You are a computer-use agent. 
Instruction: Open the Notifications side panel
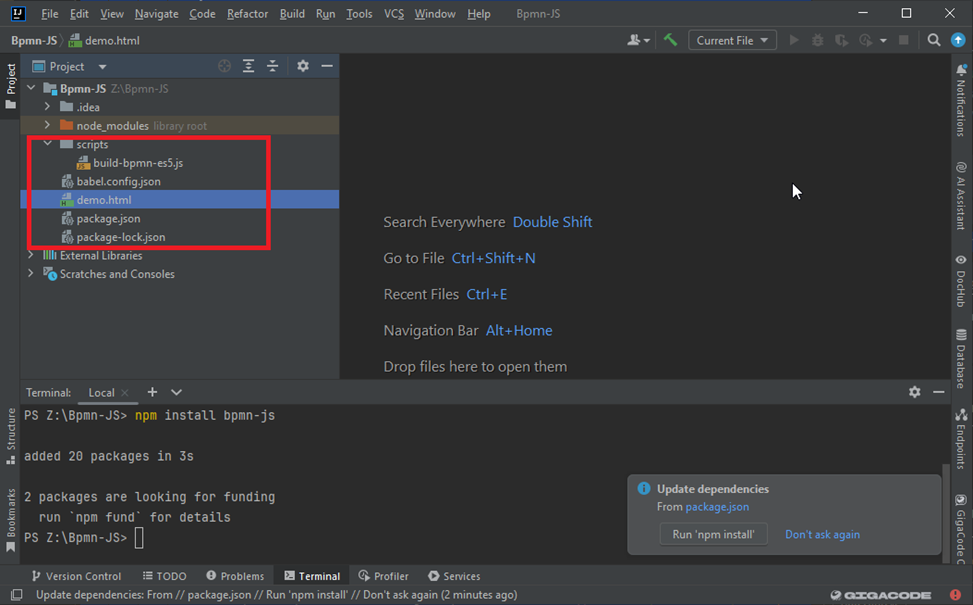pyautogui.click(x=961, y=99)
